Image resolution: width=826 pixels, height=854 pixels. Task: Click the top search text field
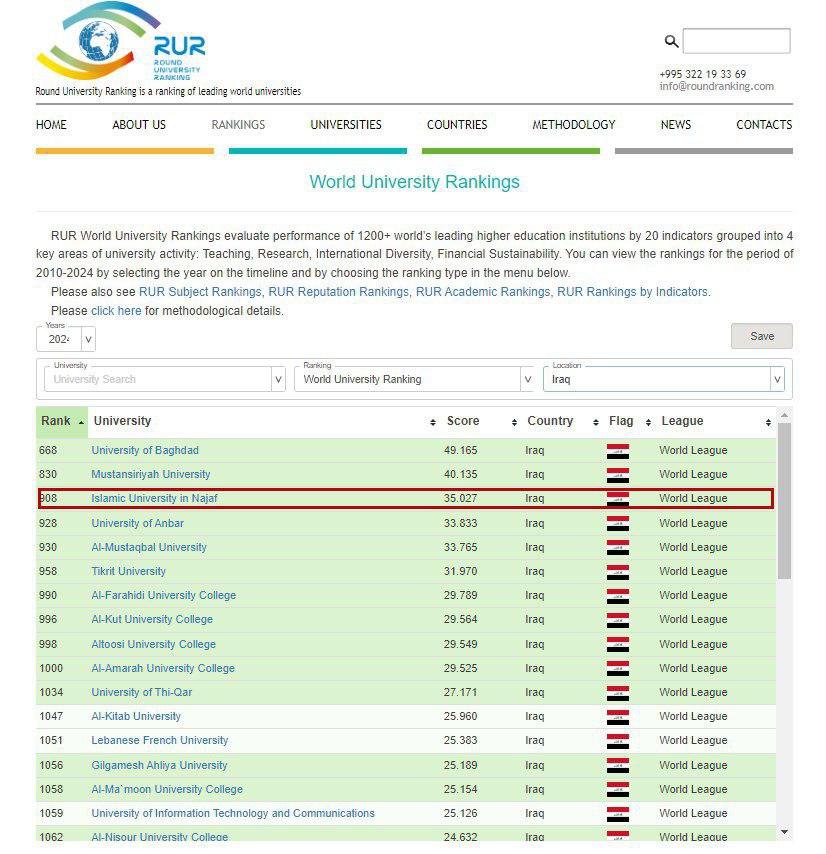[736, 41]
